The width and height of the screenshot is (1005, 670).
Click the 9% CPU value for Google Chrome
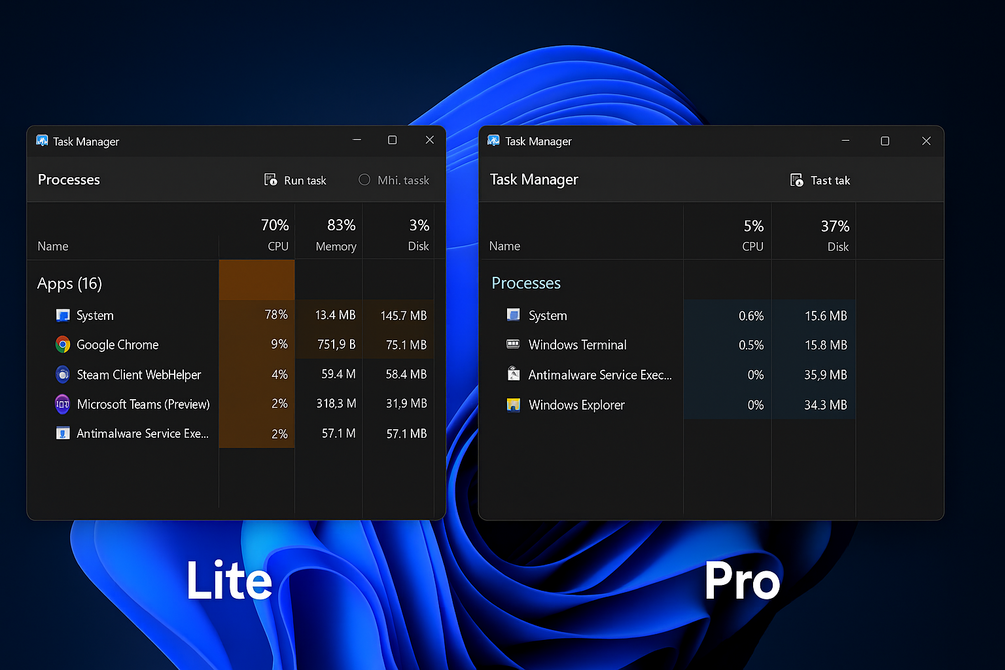coord(279,344)
